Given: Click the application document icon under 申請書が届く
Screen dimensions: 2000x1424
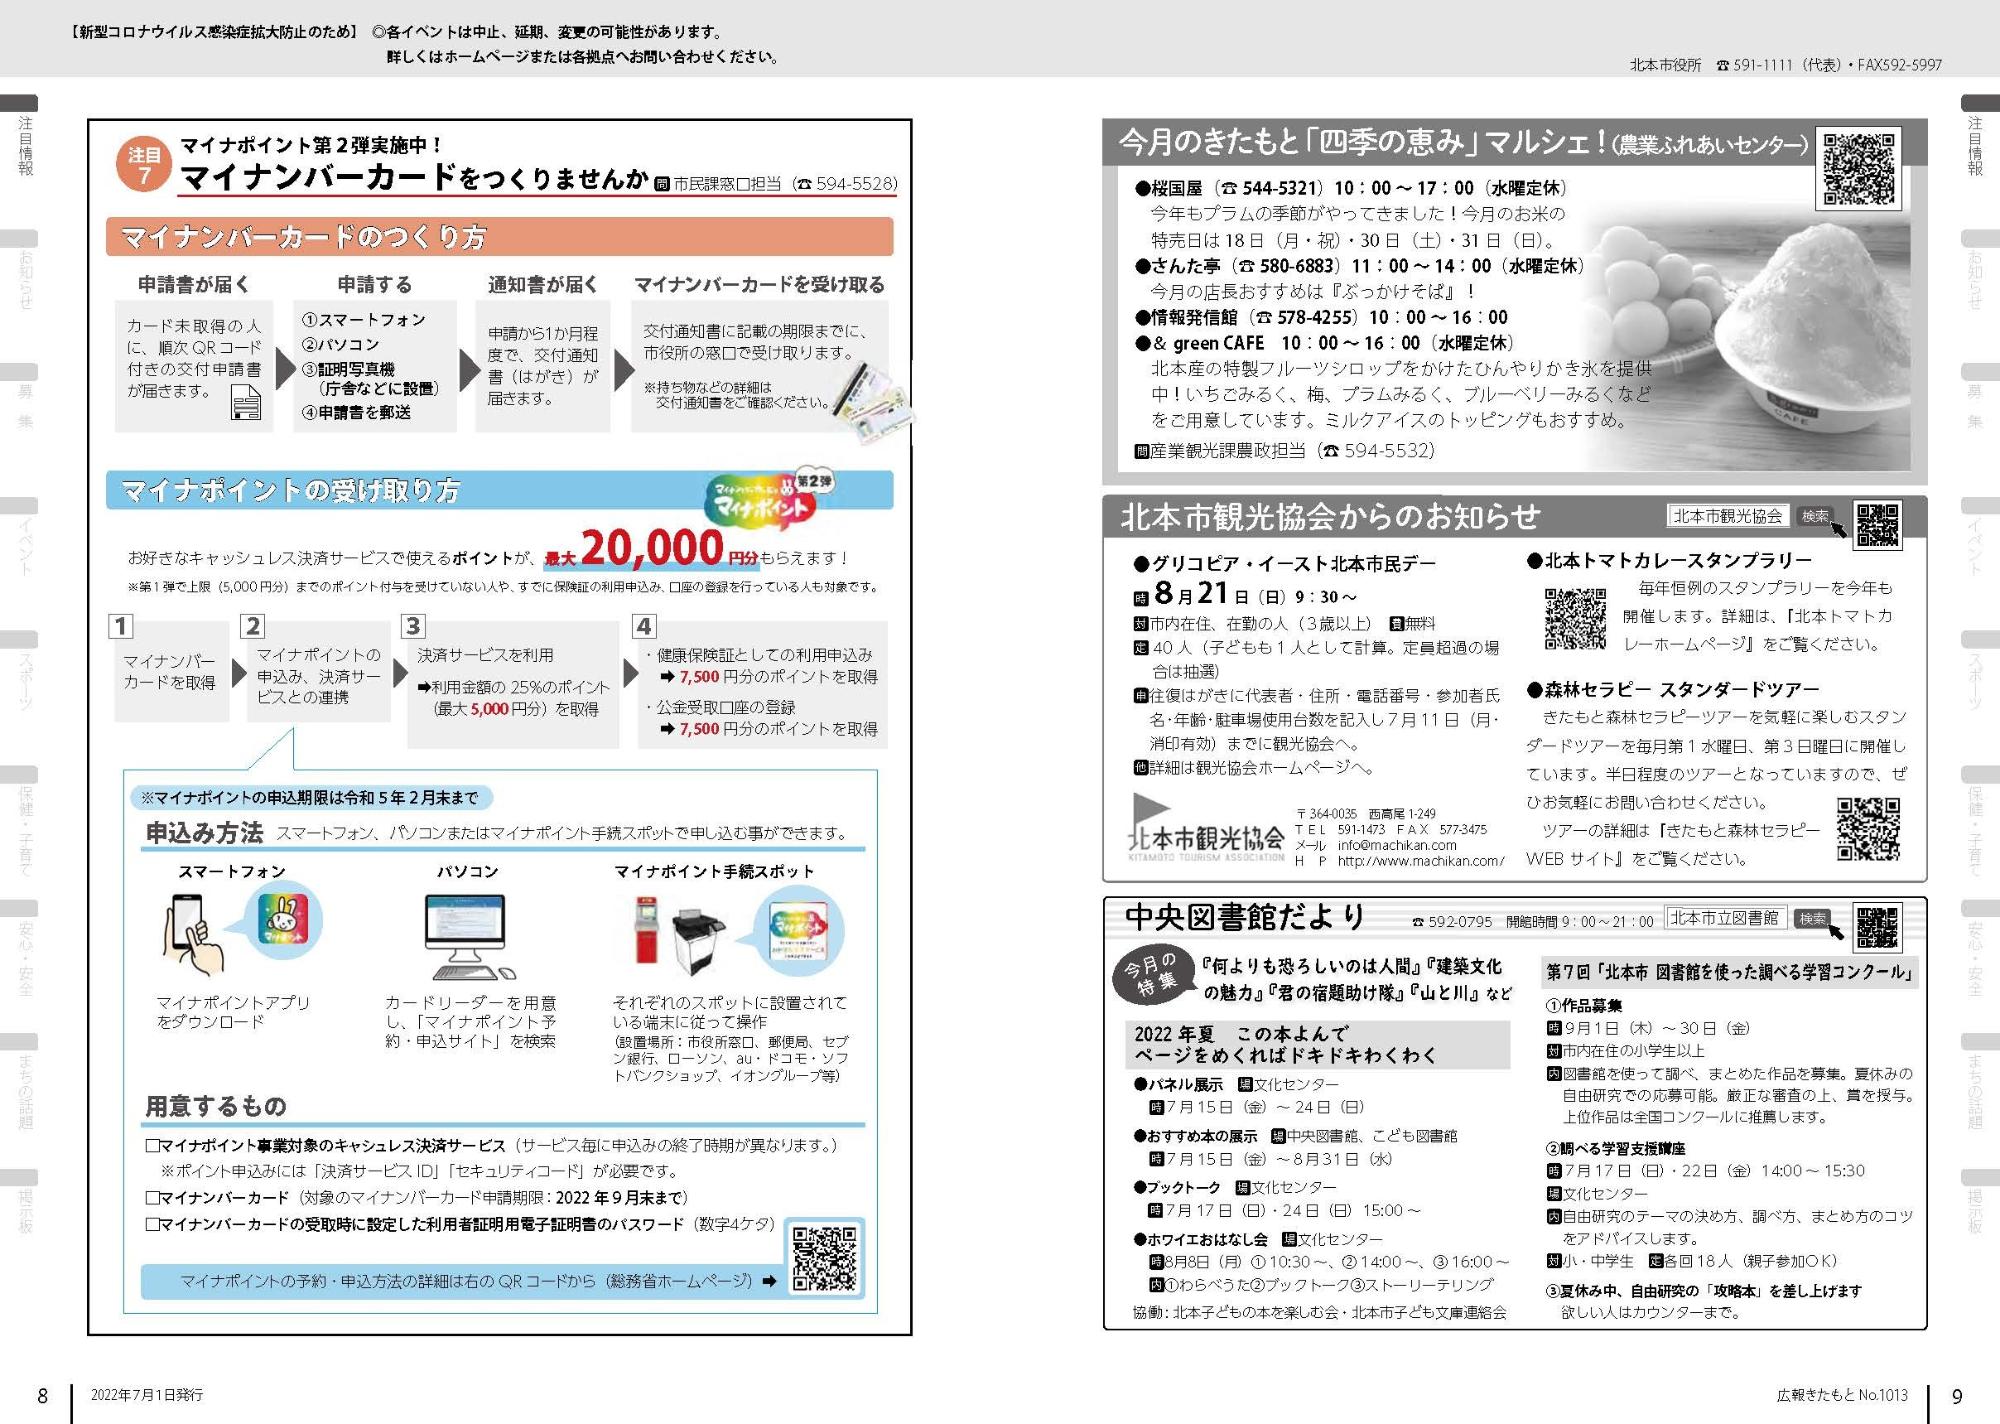Looking at the screenshot, I should tap(246, 404).
